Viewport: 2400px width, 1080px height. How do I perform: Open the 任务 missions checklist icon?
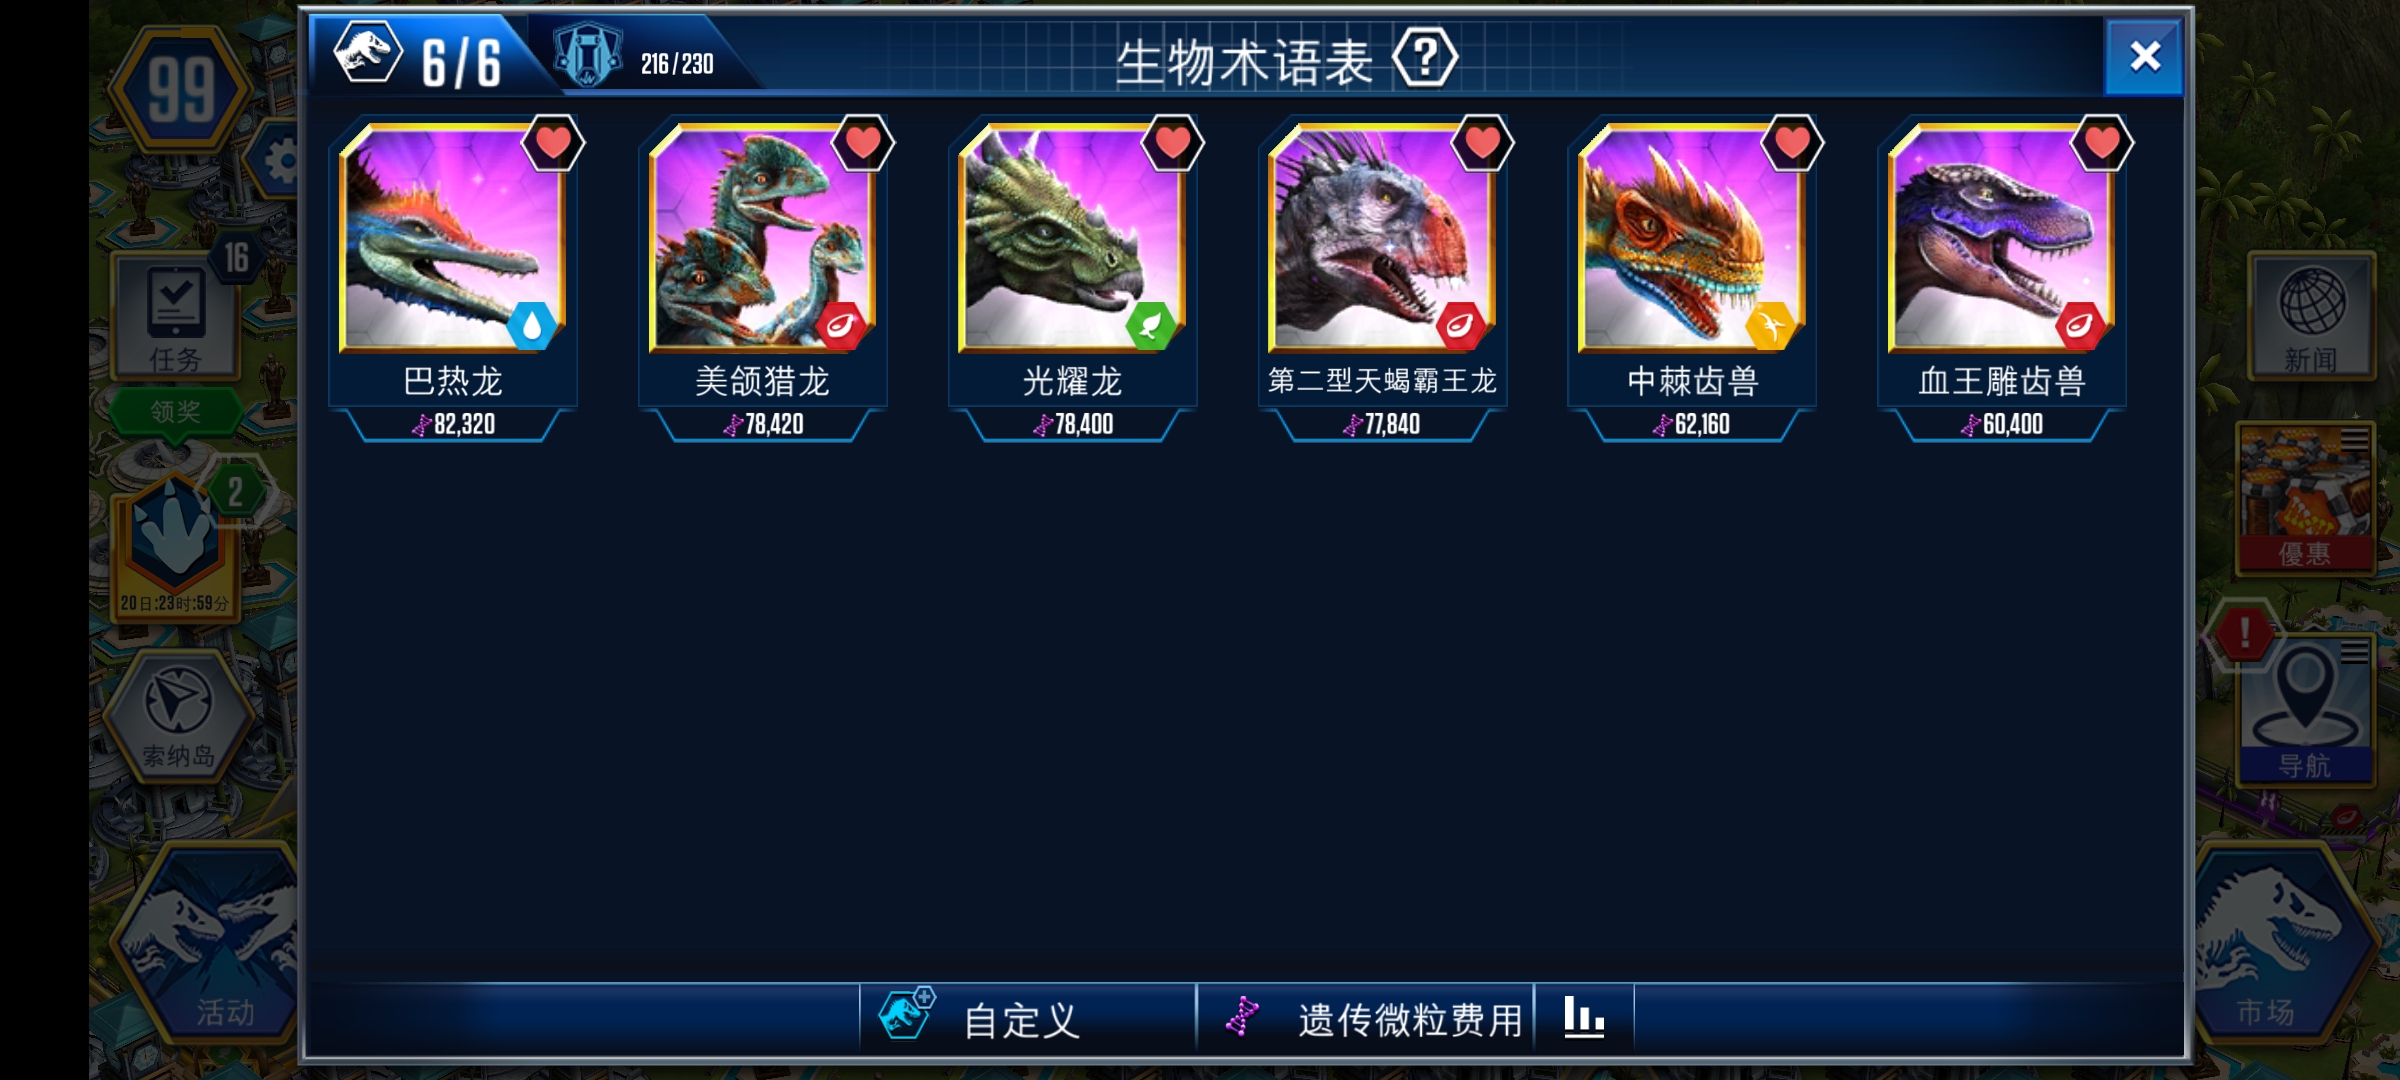point(176,316)
